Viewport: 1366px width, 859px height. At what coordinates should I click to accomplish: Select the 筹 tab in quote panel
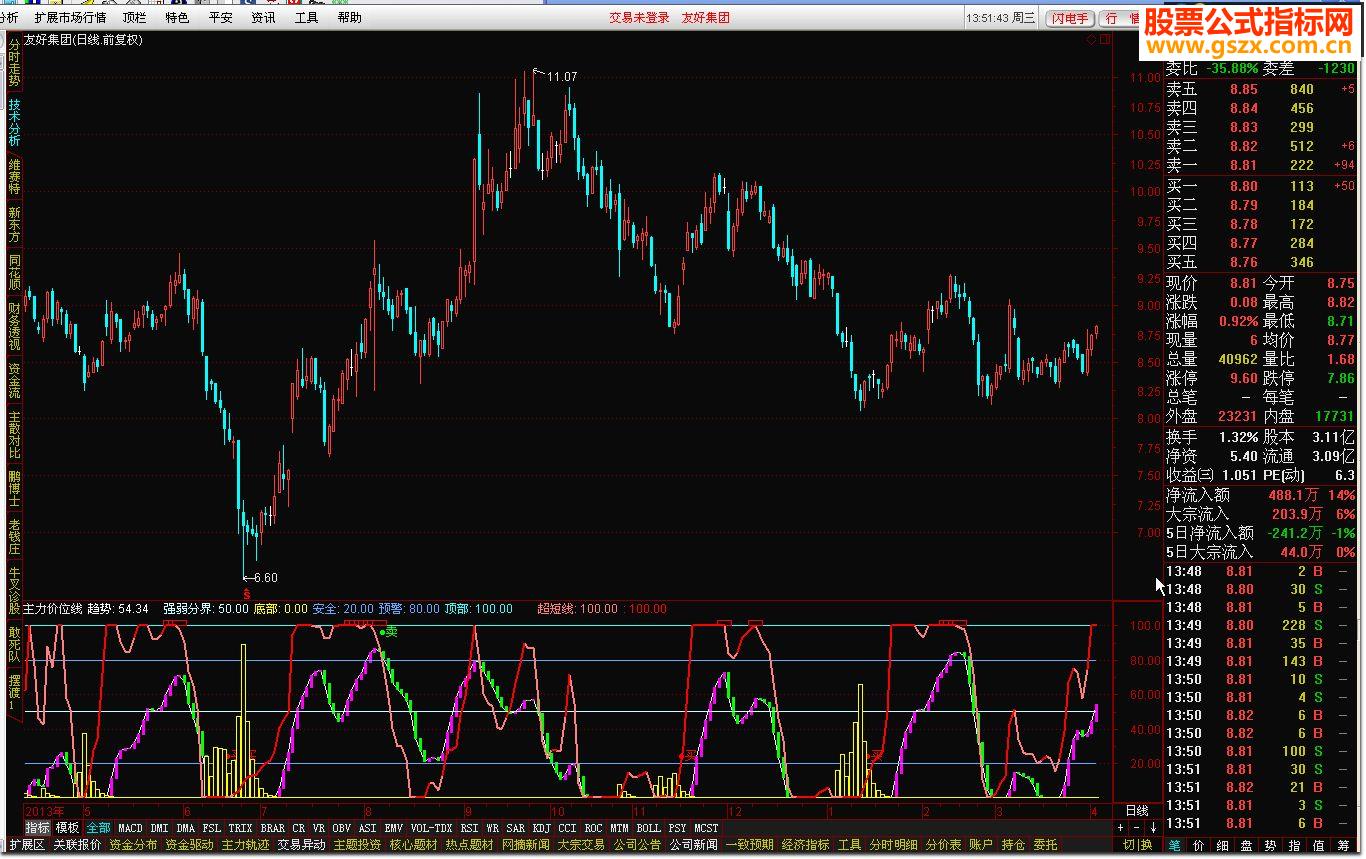click(x=1343, y=846)
